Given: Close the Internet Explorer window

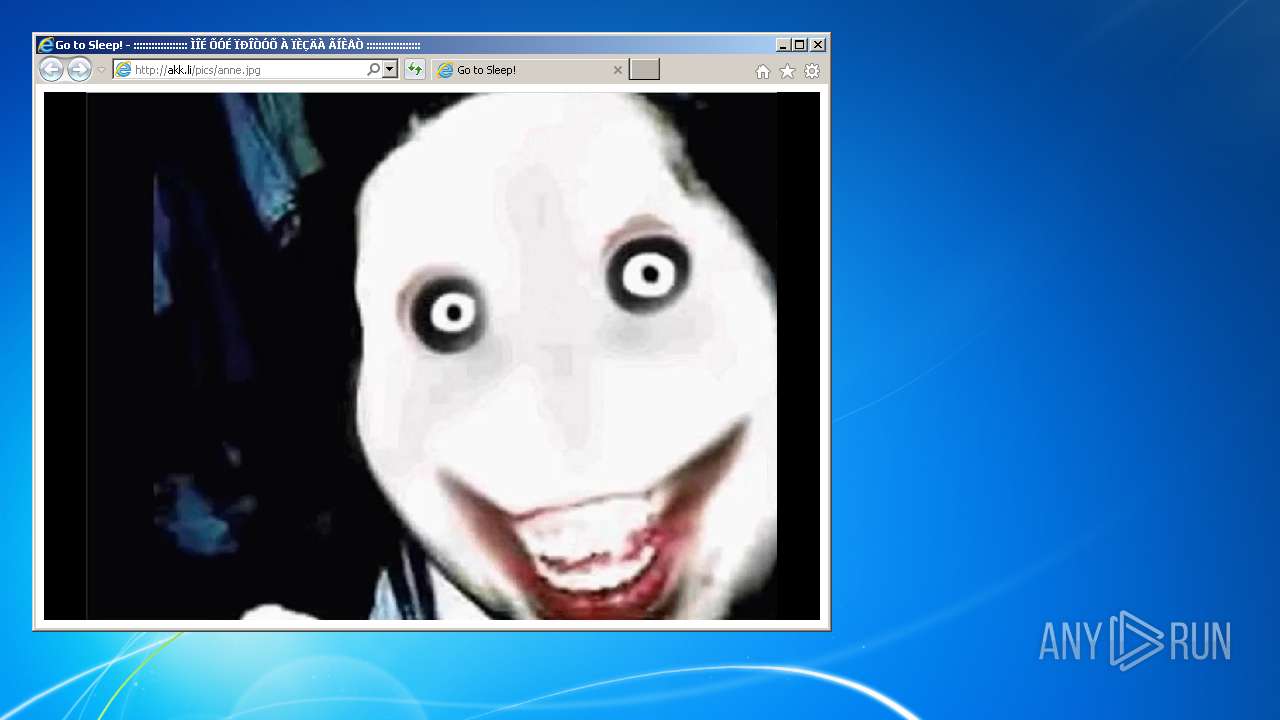Looking at the screenshot, I should coord(818,45).
